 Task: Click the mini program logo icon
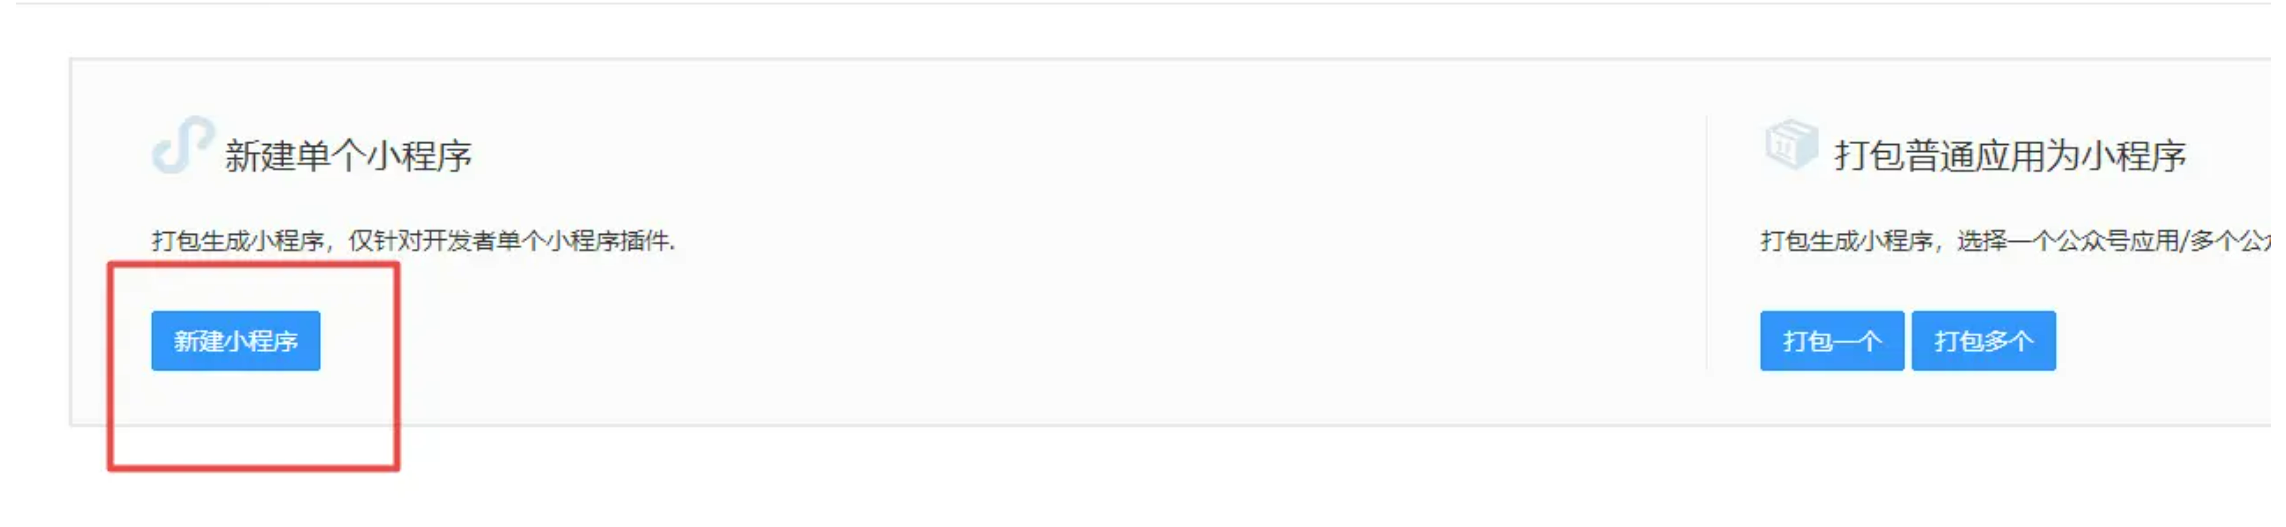point(183,146)
